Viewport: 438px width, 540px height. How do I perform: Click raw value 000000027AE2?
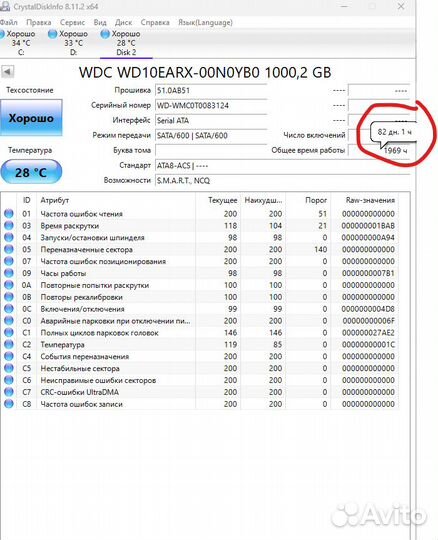(x=368, y=333)
